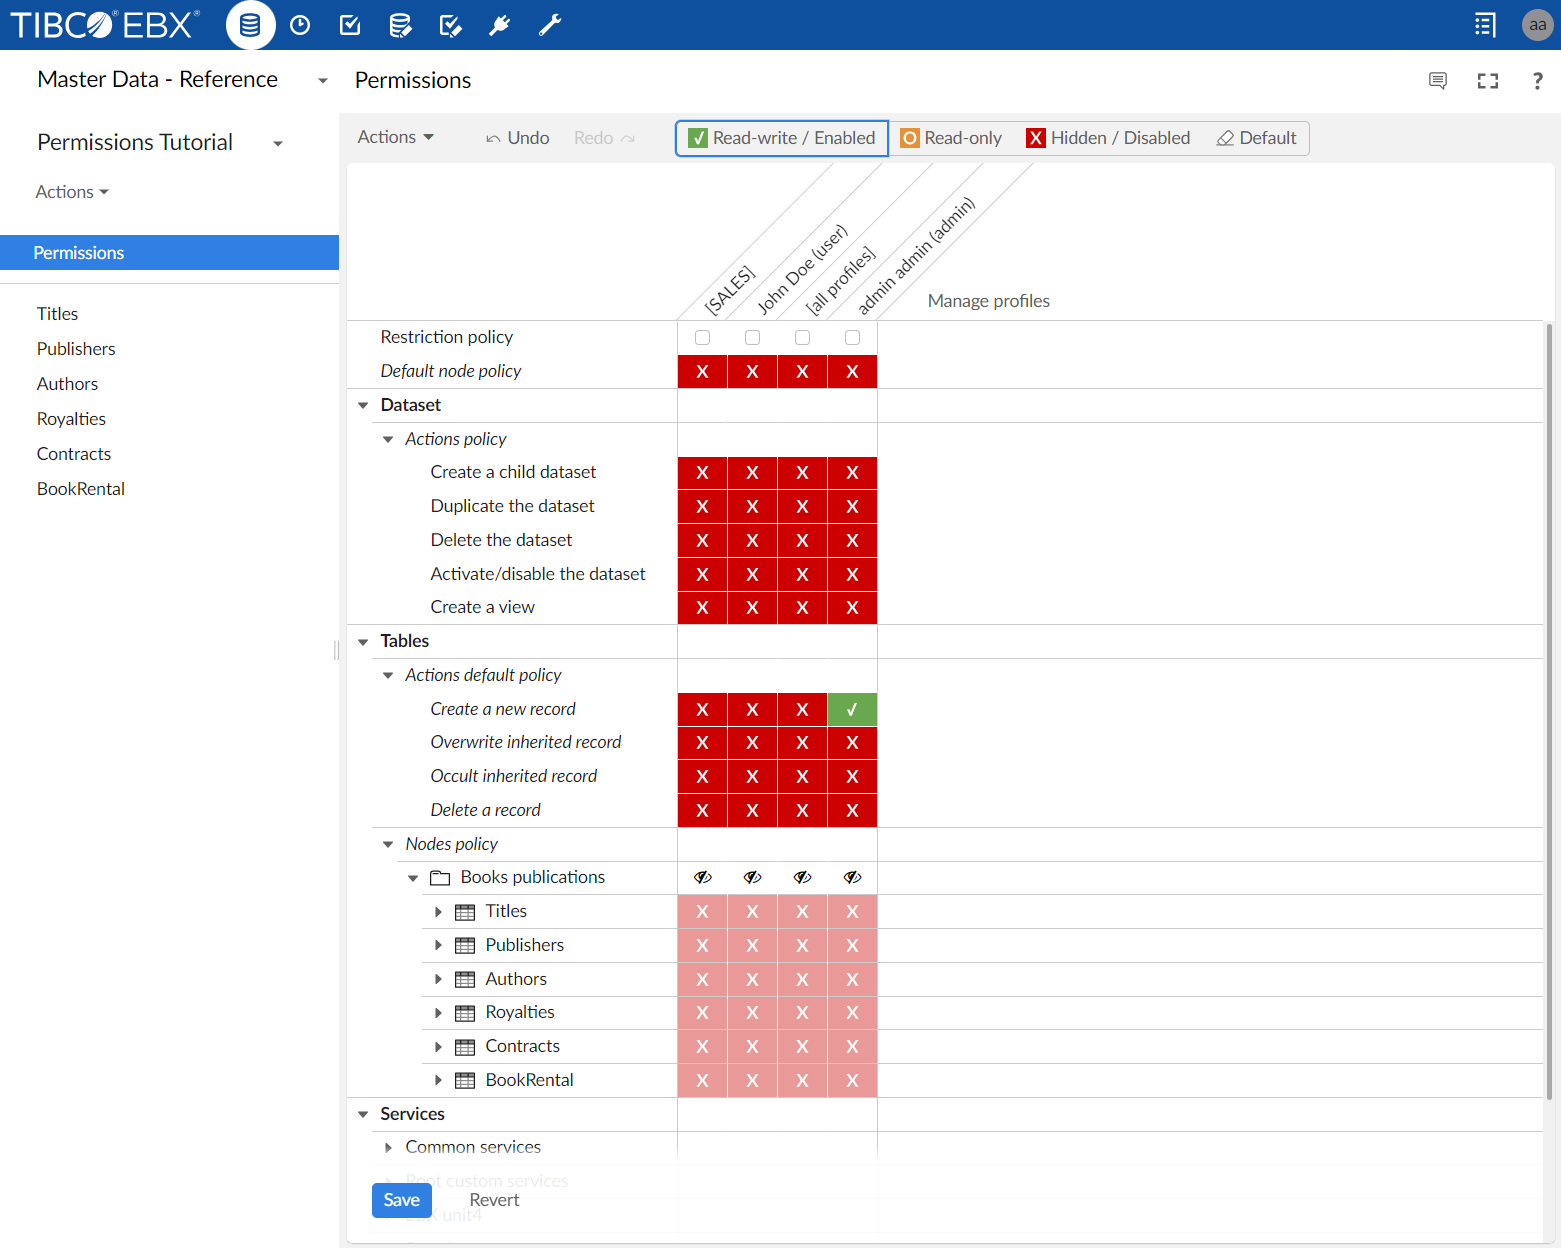Toggle Books publications visibility for [SALES] column
This screenshot has width=1561, height=1248.
(703, 877)
